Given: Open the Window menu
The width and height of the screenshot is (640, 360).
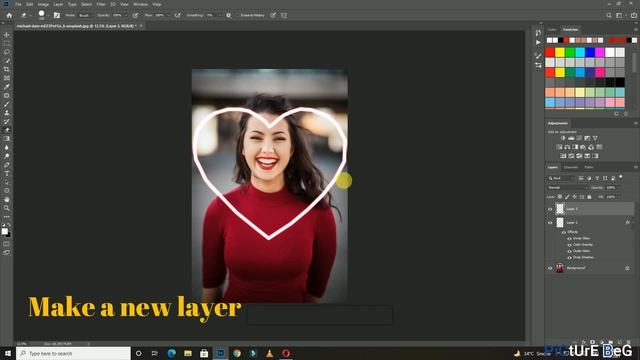Looking at the screenshot, I should point(140,4).
